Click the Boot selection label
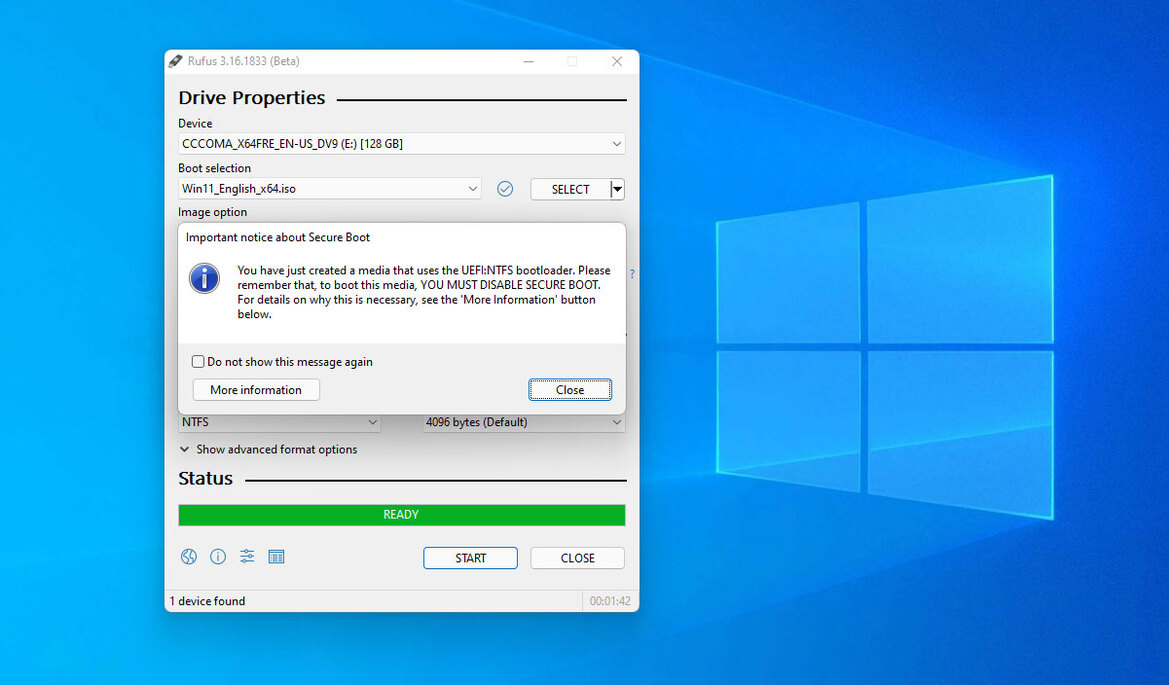1169x685 pixels. 215,168
